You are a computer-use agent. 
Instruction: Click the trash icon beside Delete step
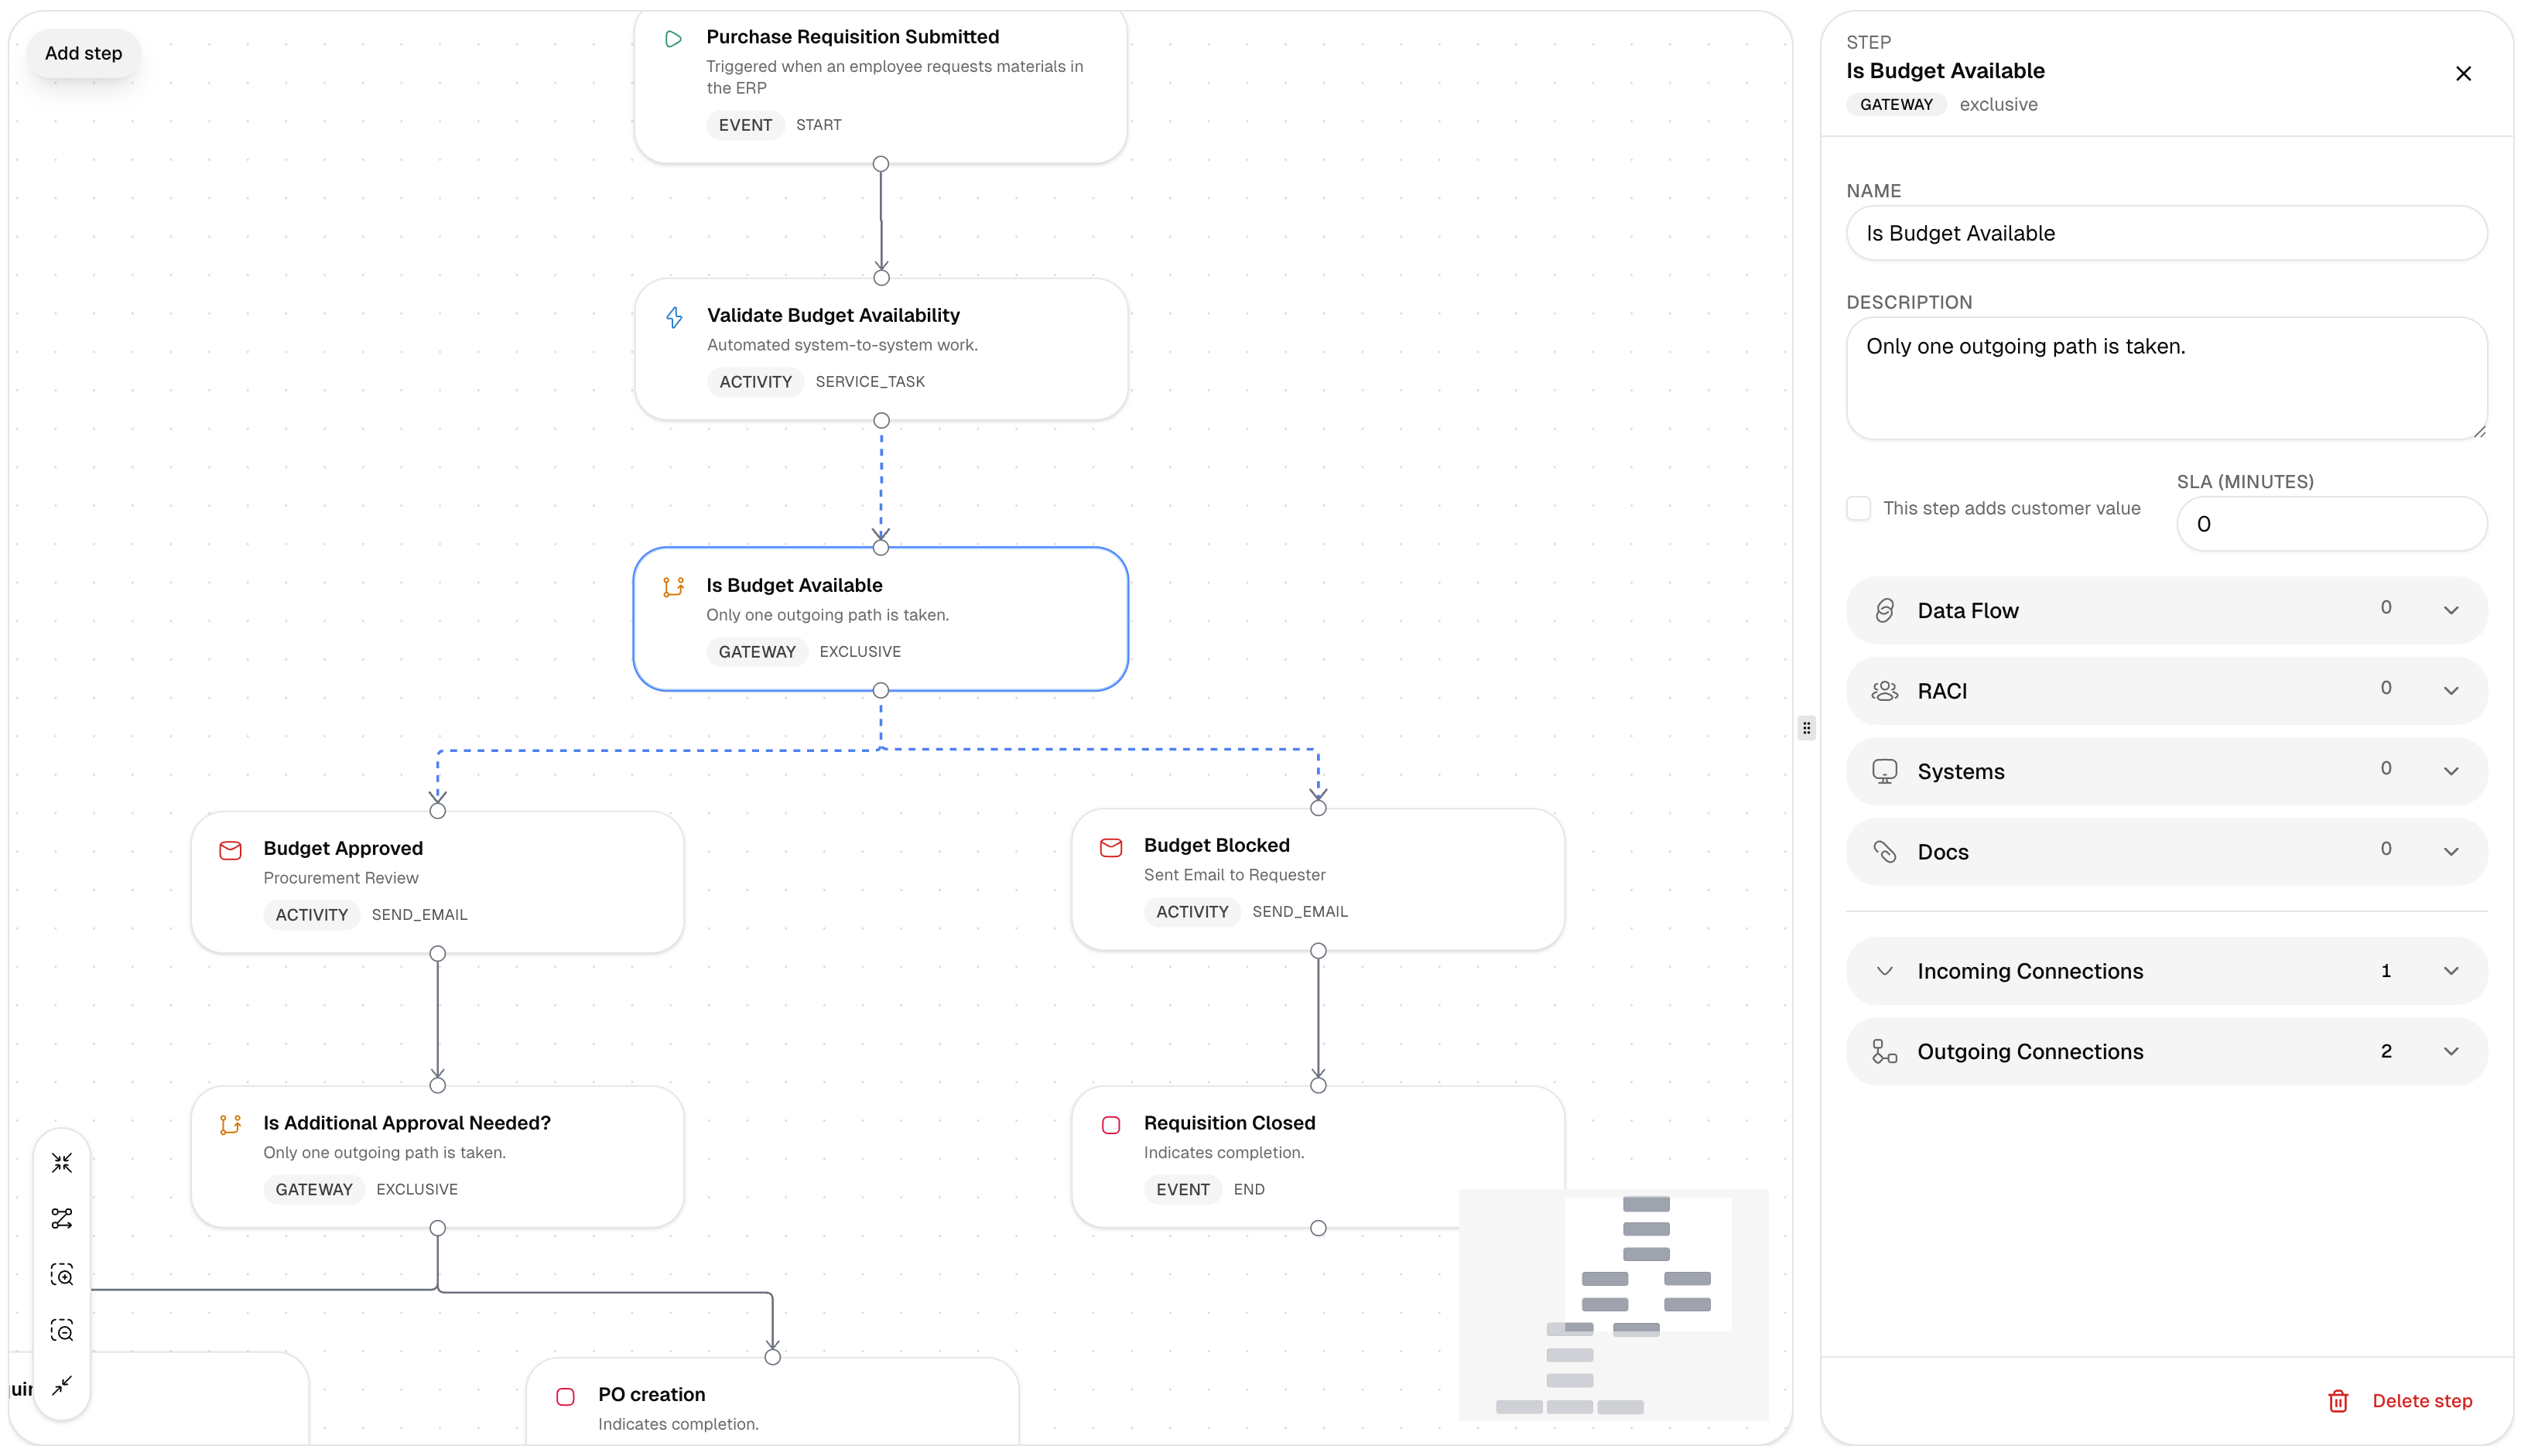click(2338, 1401)
